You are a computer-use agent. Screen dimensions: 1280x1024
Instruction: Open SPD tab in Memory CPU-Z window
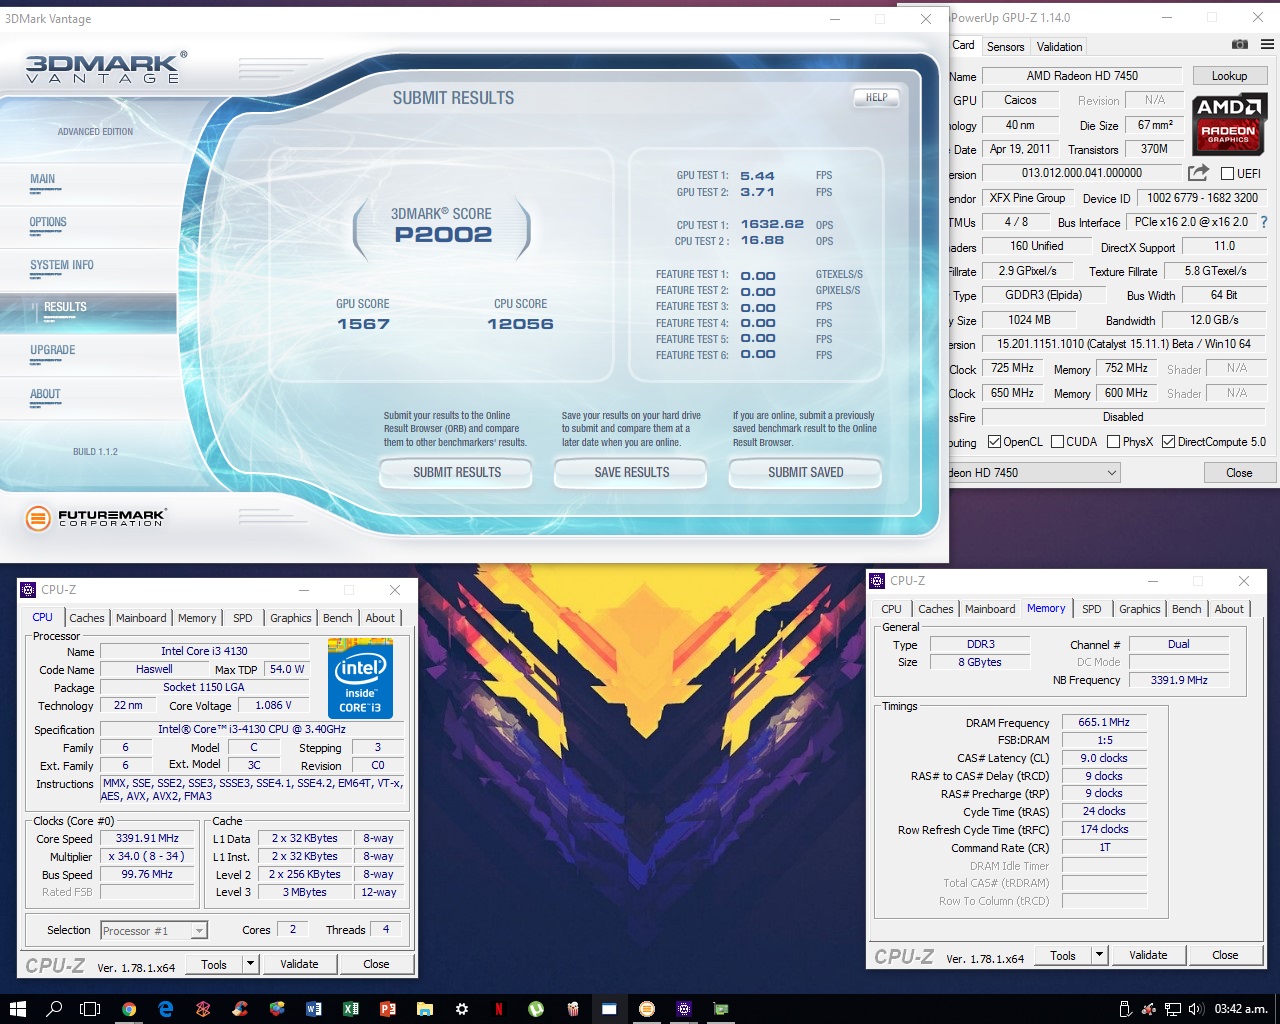click(x=1092, y=609)
